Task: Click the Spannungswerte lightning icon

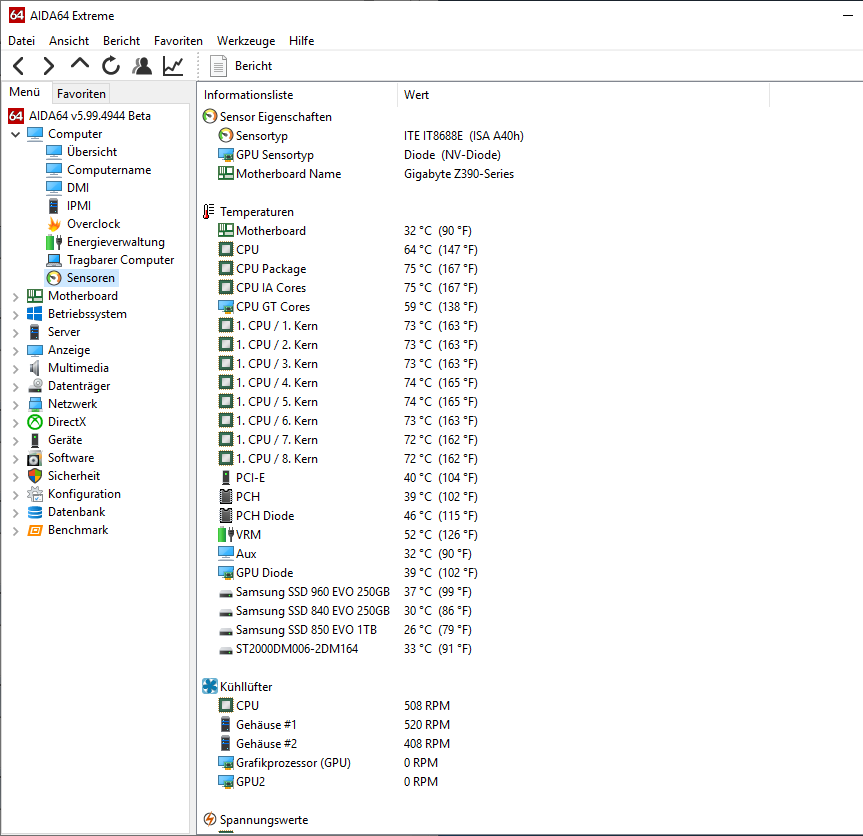Action: [x=210, y=819]
